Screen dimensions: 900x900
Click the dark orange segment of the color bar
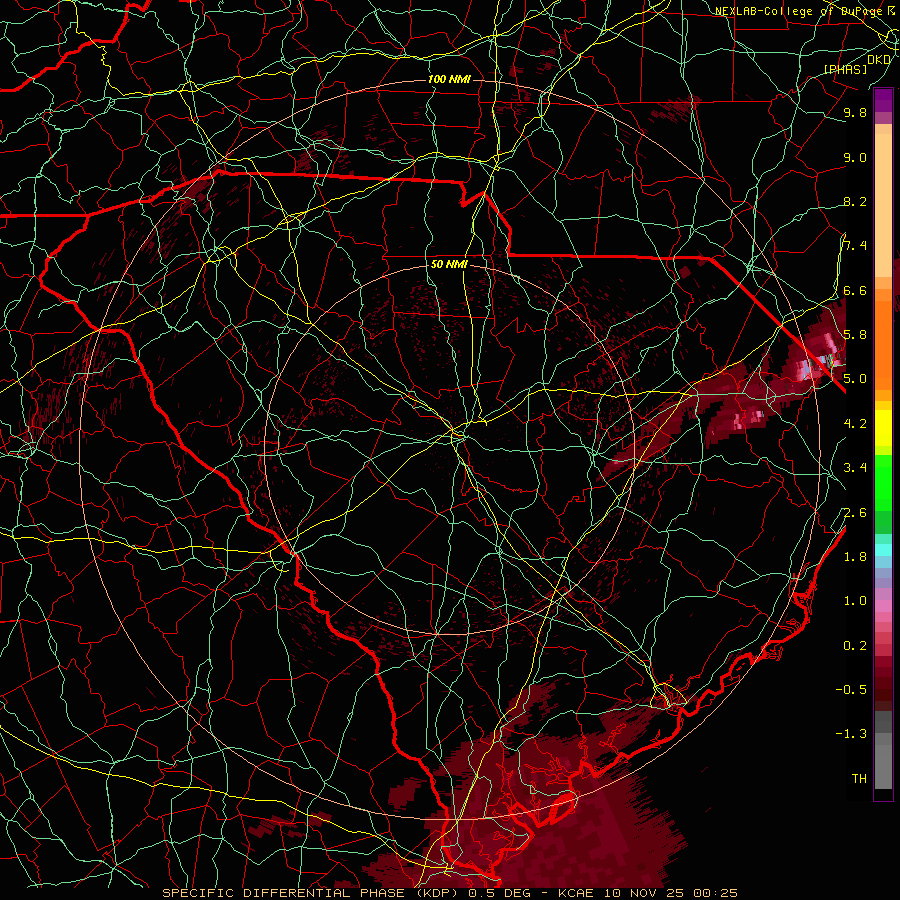coord(883,345)
